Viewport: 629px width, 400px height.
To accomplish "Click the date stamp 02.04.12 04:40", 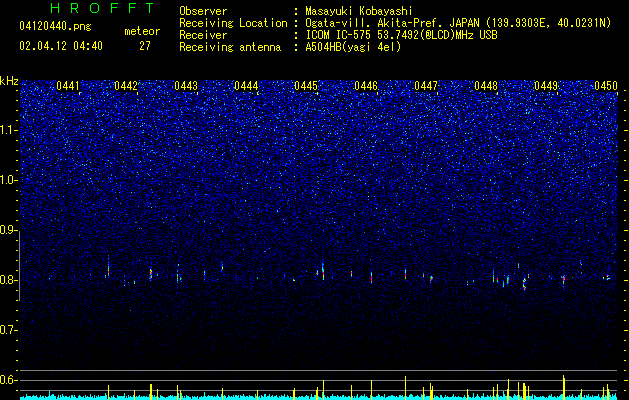I will tap(61, 46).
